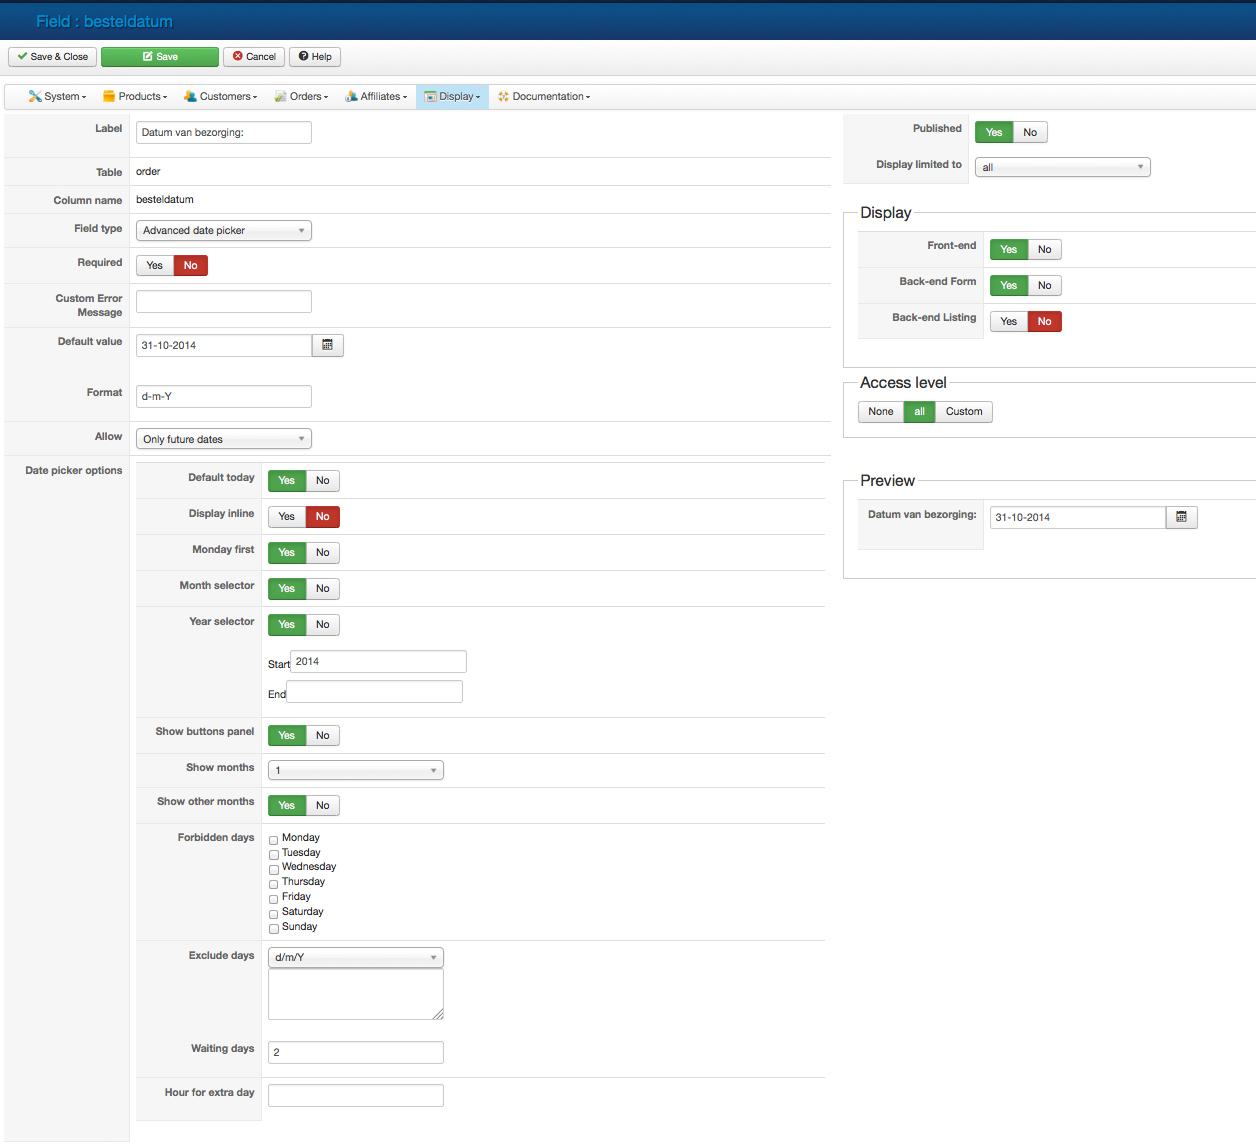
Task: Open the Customers menu
Action: (x=221, y=97)
